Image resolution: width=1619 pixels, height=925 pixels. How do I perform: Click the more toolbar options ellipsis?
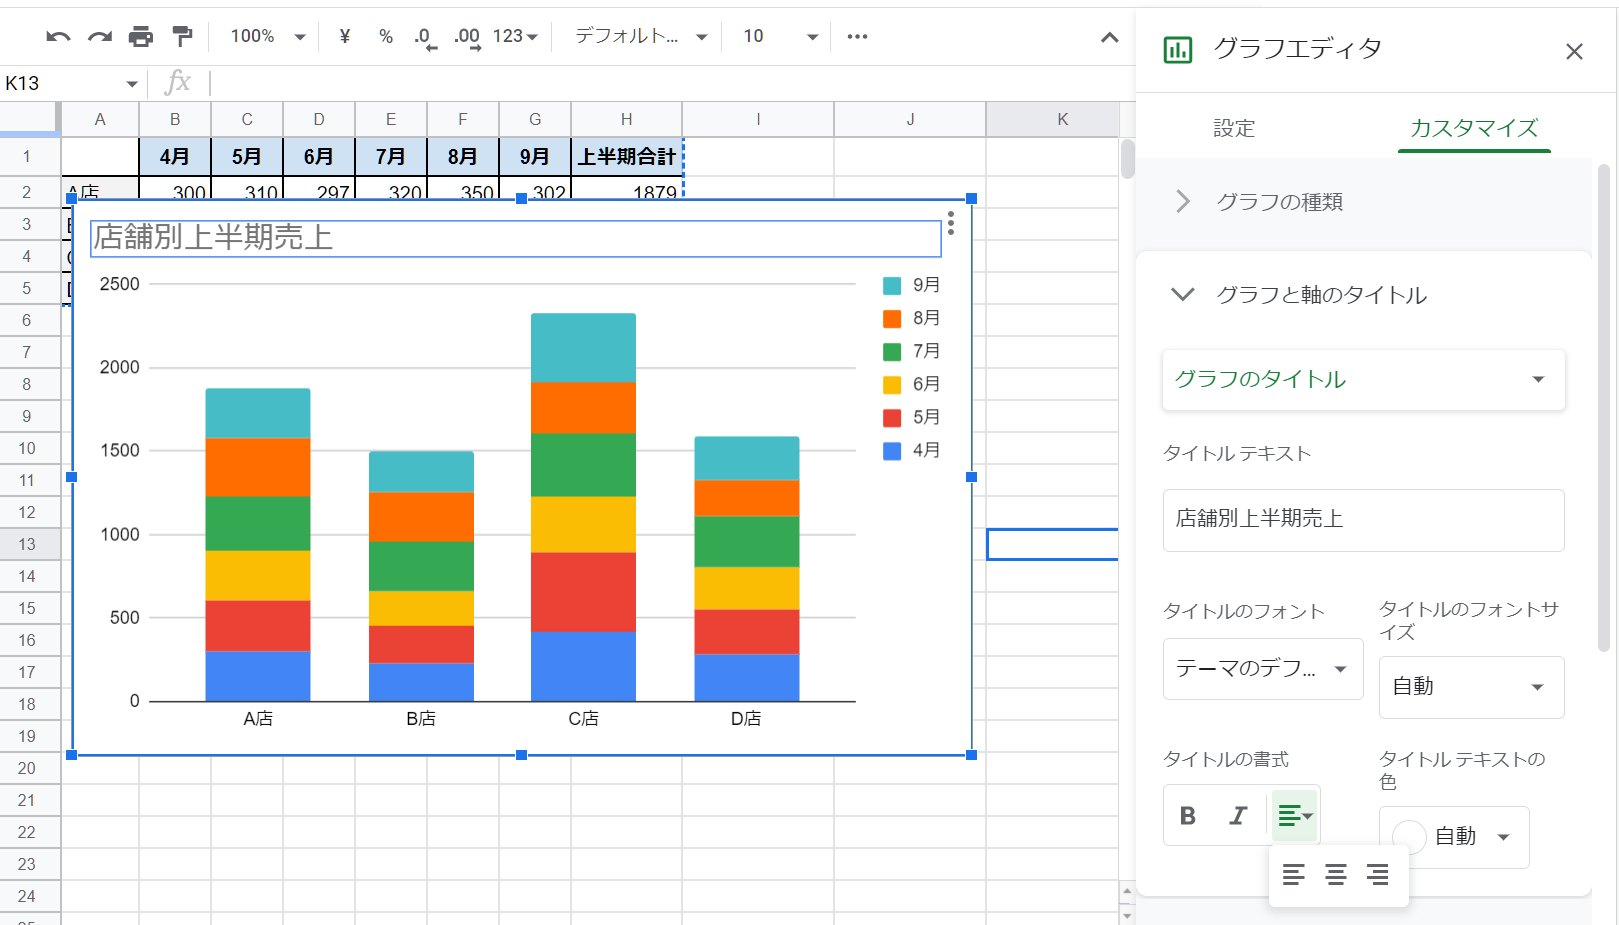[x=856, y=36]
